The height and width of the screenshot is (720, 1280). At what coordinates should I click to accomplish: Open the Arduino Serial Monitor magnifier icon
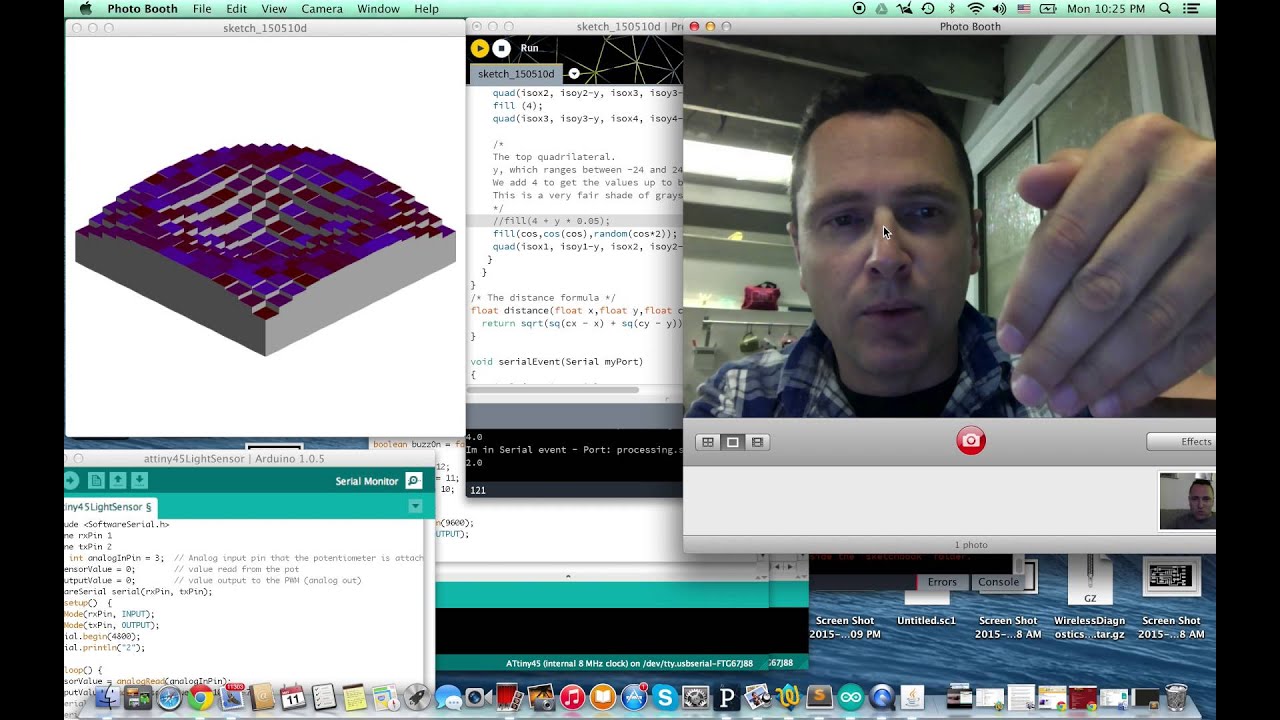point(413,481)
